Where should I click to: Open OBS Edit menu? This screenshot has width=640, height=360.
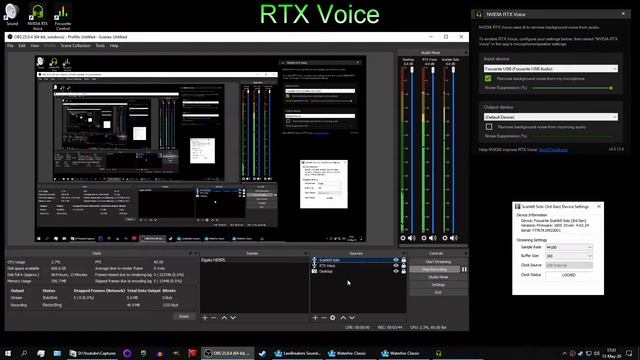tap(22, 46)
